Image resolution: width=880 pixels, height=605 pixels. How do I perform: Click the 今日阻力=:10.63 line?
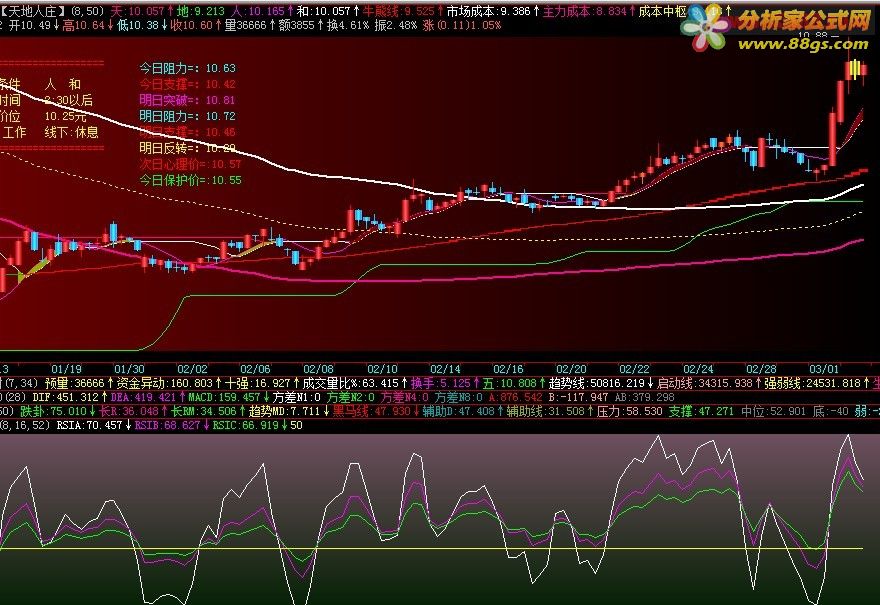(x=187, y=68)
